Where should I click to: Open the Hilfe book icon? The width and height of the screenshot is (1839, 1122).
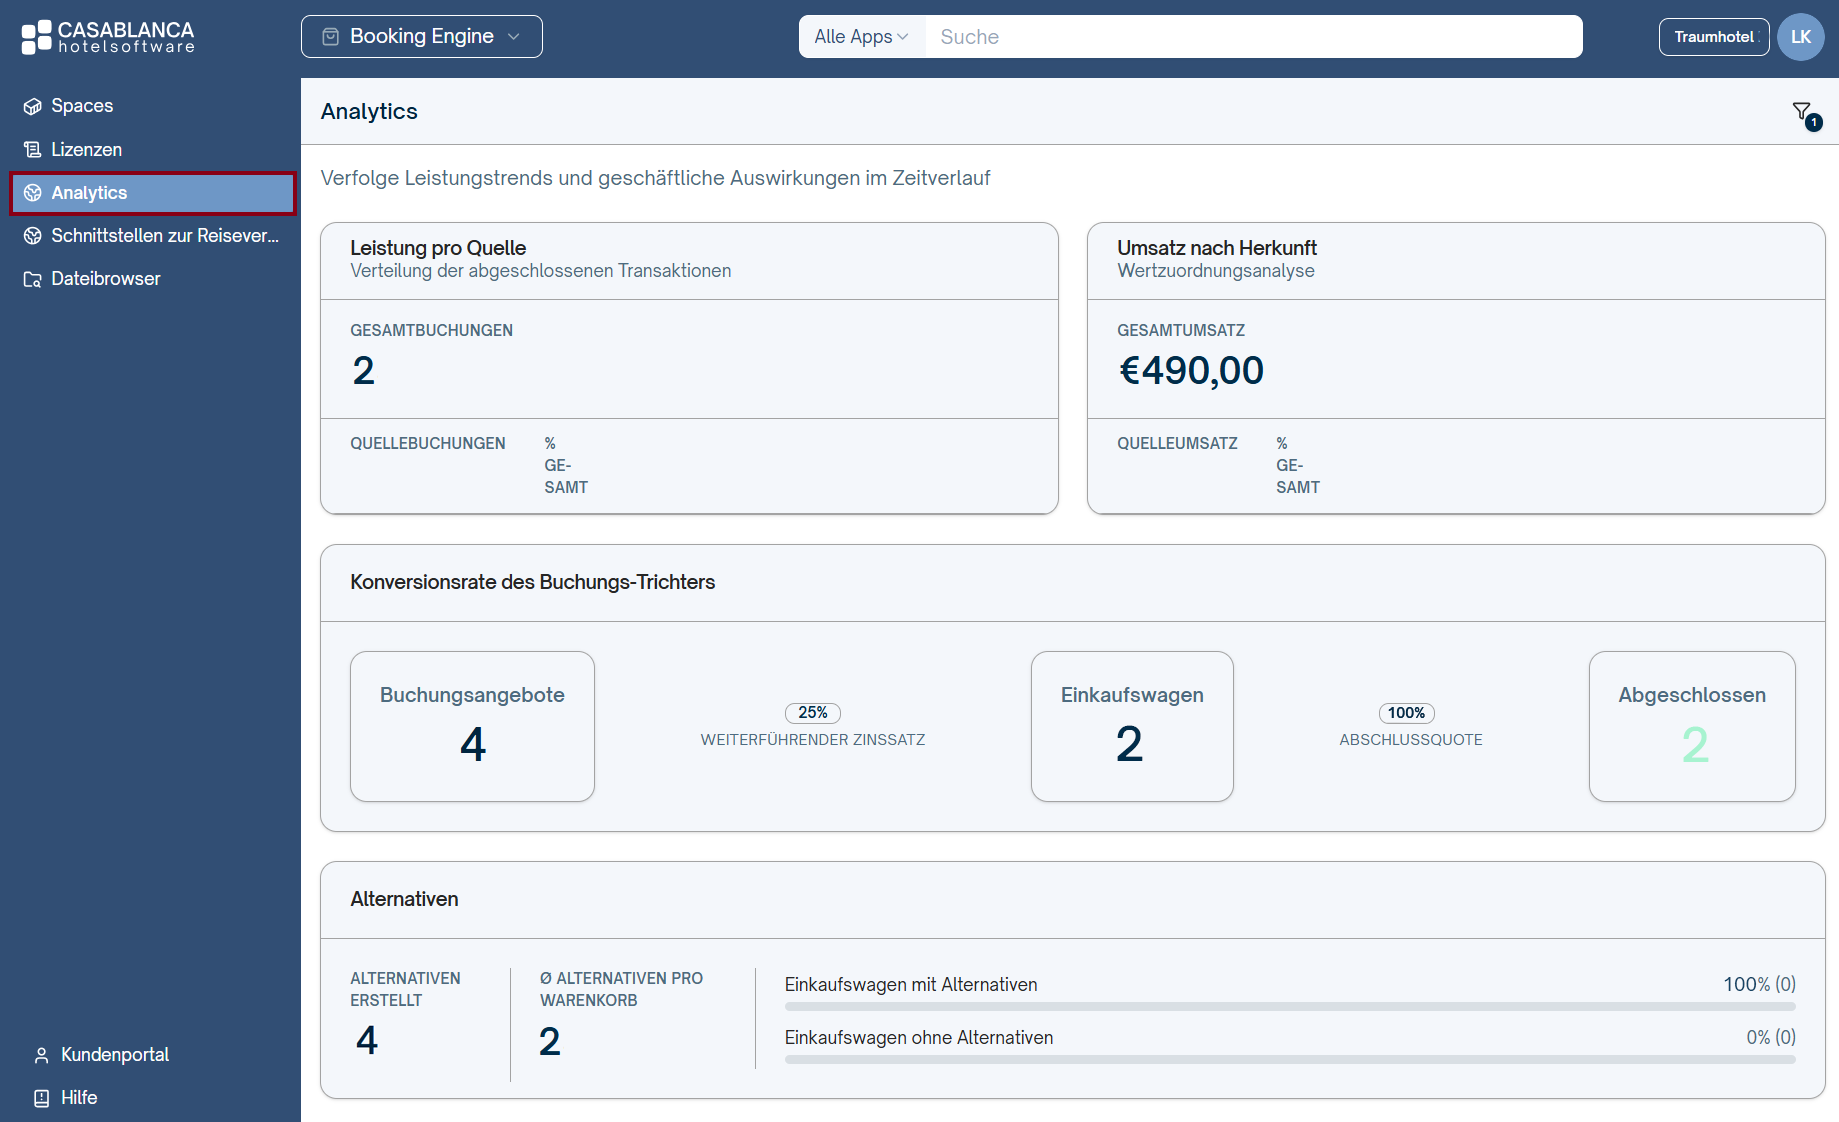[42, 1098]
